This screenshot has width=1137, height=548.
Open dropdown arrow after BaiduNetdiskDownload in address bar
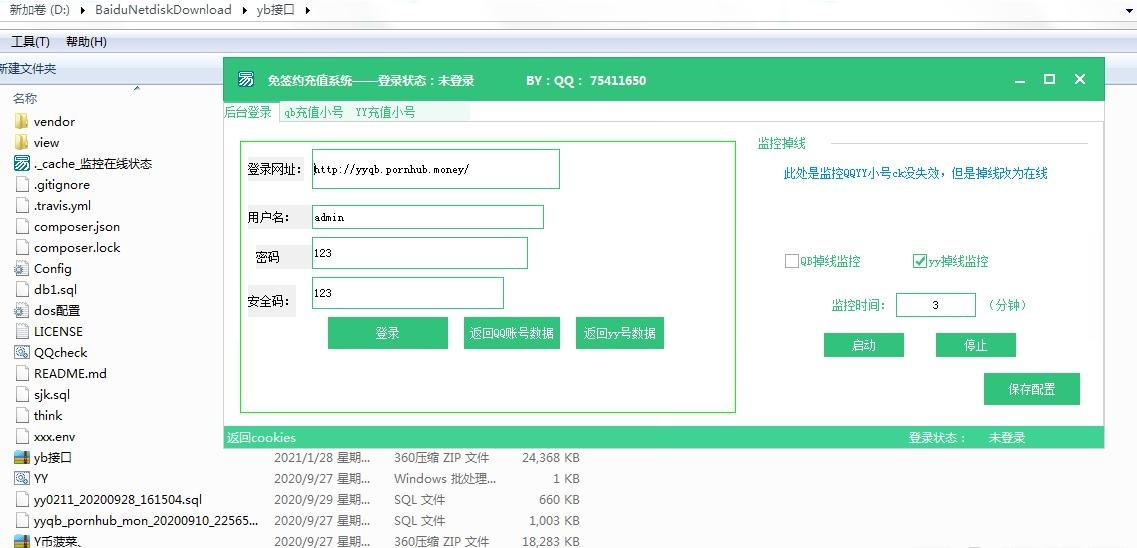tap(244, 10)
